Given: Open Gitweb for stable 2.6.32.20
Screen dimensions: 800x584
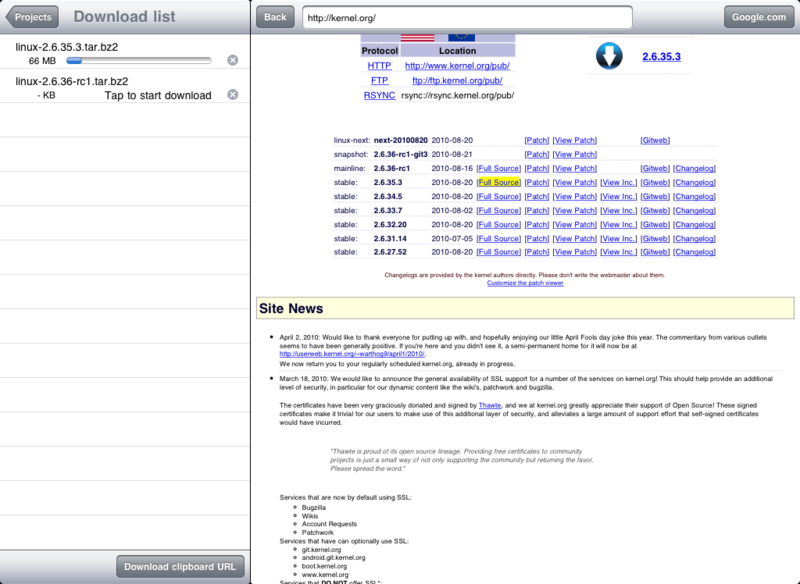Looking at the screenshot, I should [x=655, y=224].
